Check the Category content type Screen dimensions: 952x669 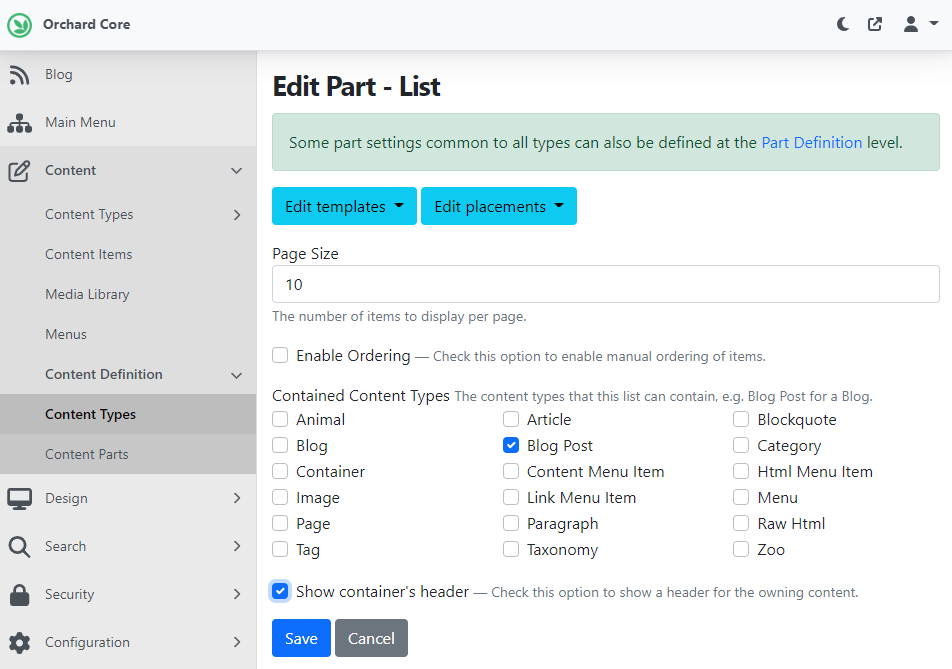[x=741, y=446]
